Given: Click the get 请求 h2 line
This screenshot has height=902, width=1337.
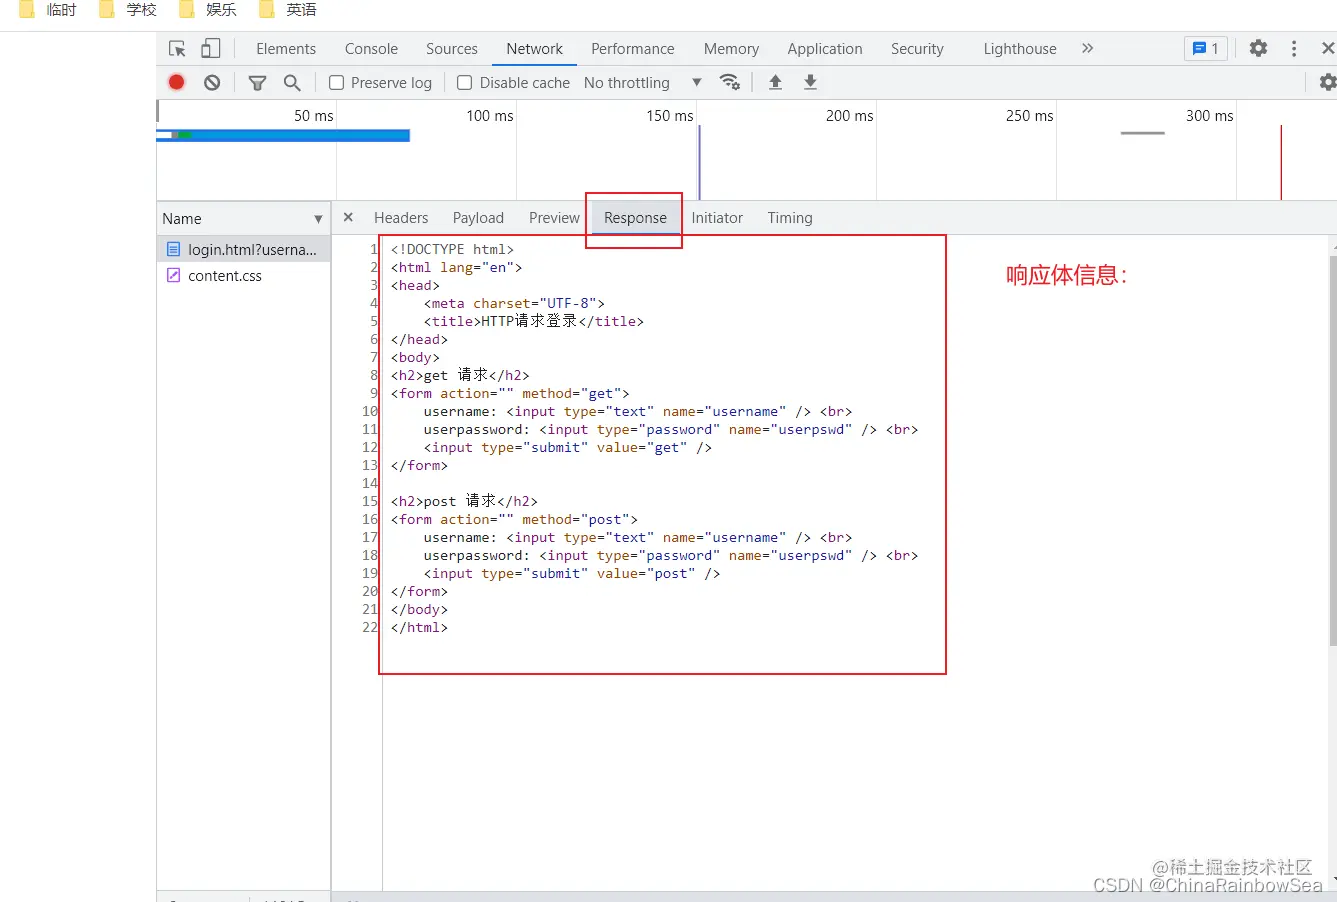Looking at the screenshot, I should [460, 375].
